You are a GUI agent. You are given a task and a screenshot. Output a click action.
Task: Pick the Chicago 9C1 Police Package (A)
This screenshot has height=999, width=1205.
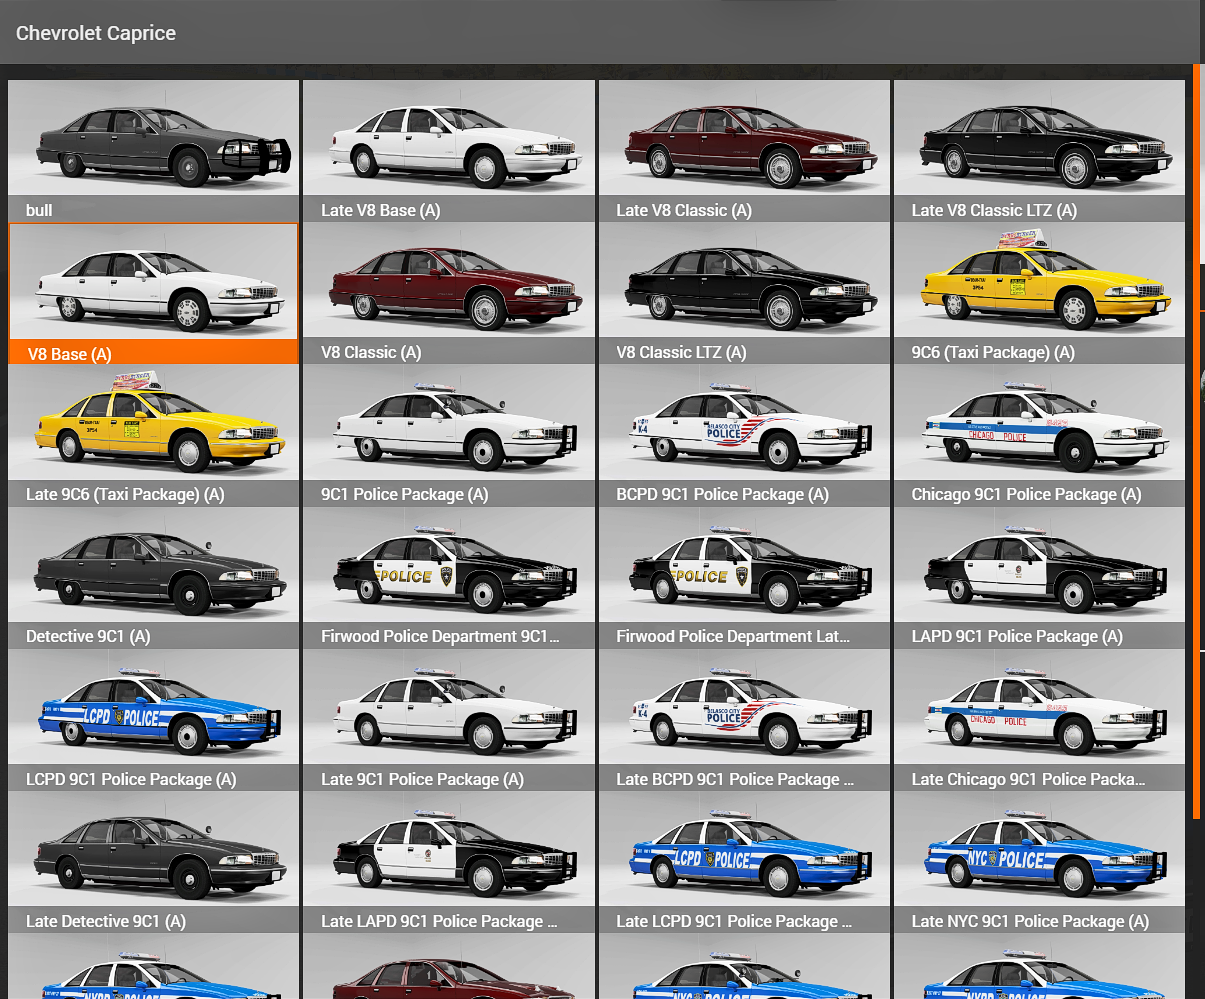1039,436
